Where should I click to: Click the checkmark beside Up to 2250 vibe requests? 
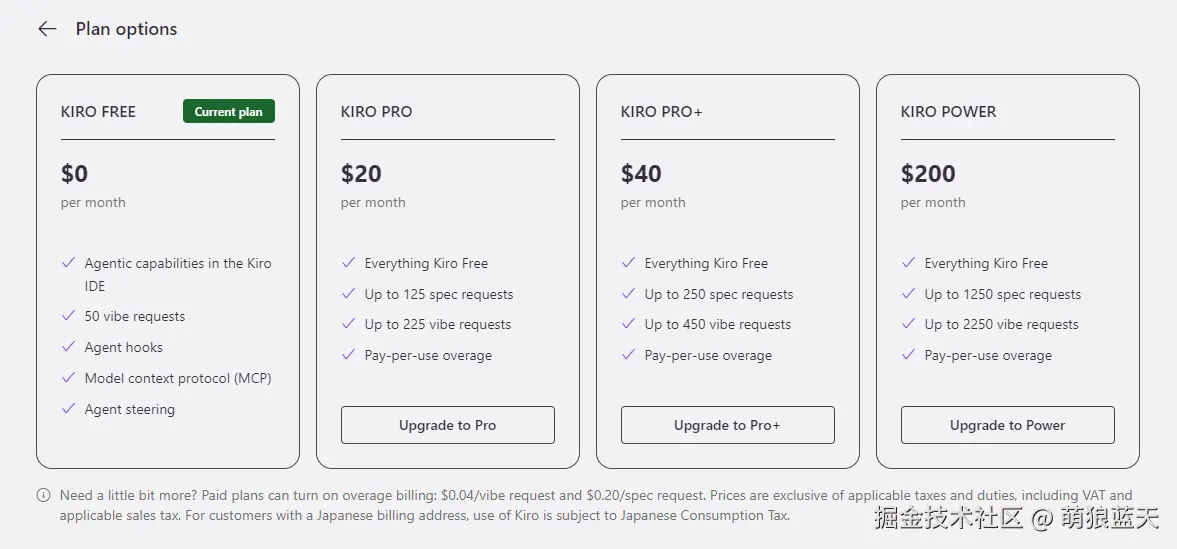[x=908, y=324]
